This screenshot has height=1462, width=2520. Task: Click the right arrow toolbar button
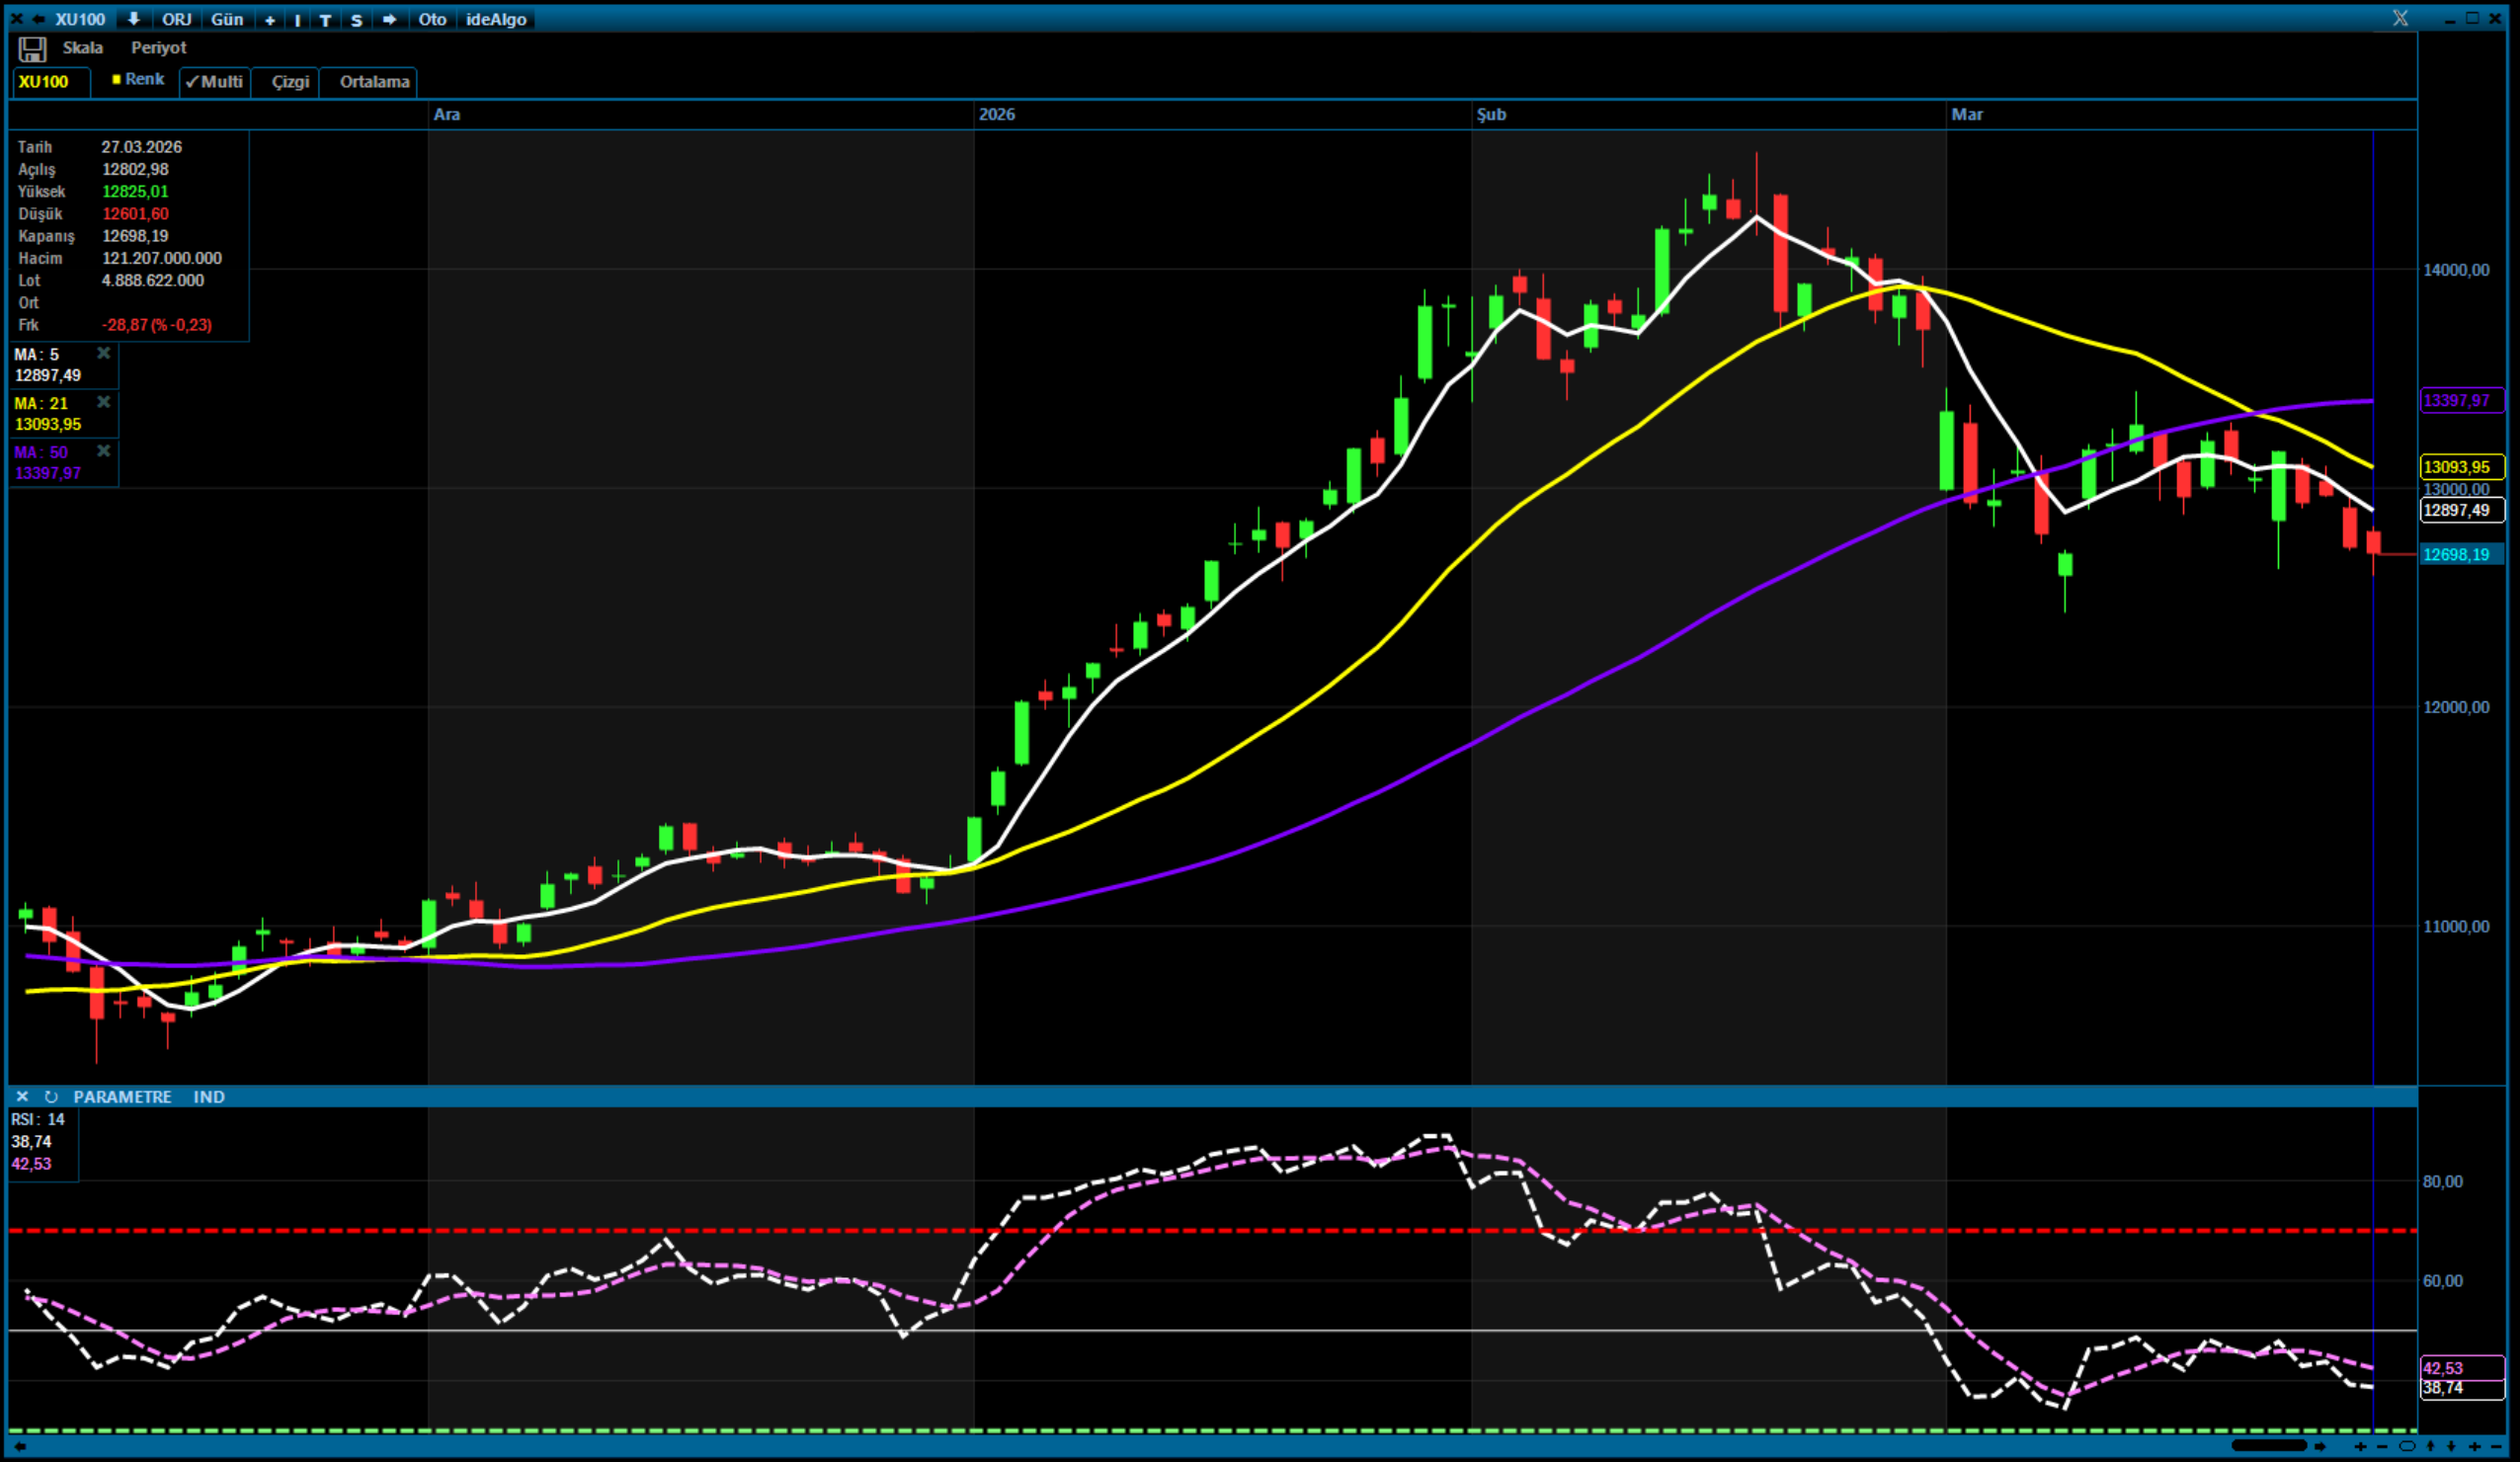389,19
